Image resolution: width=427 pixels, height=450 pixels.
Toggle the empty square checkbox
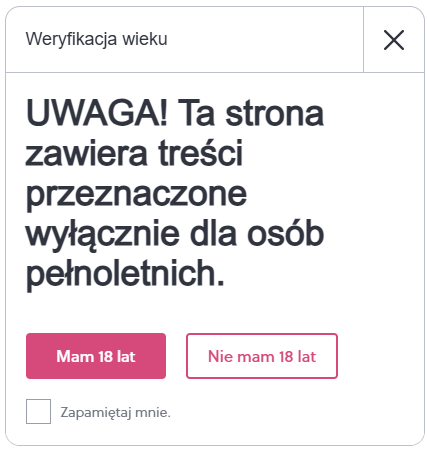38,411
